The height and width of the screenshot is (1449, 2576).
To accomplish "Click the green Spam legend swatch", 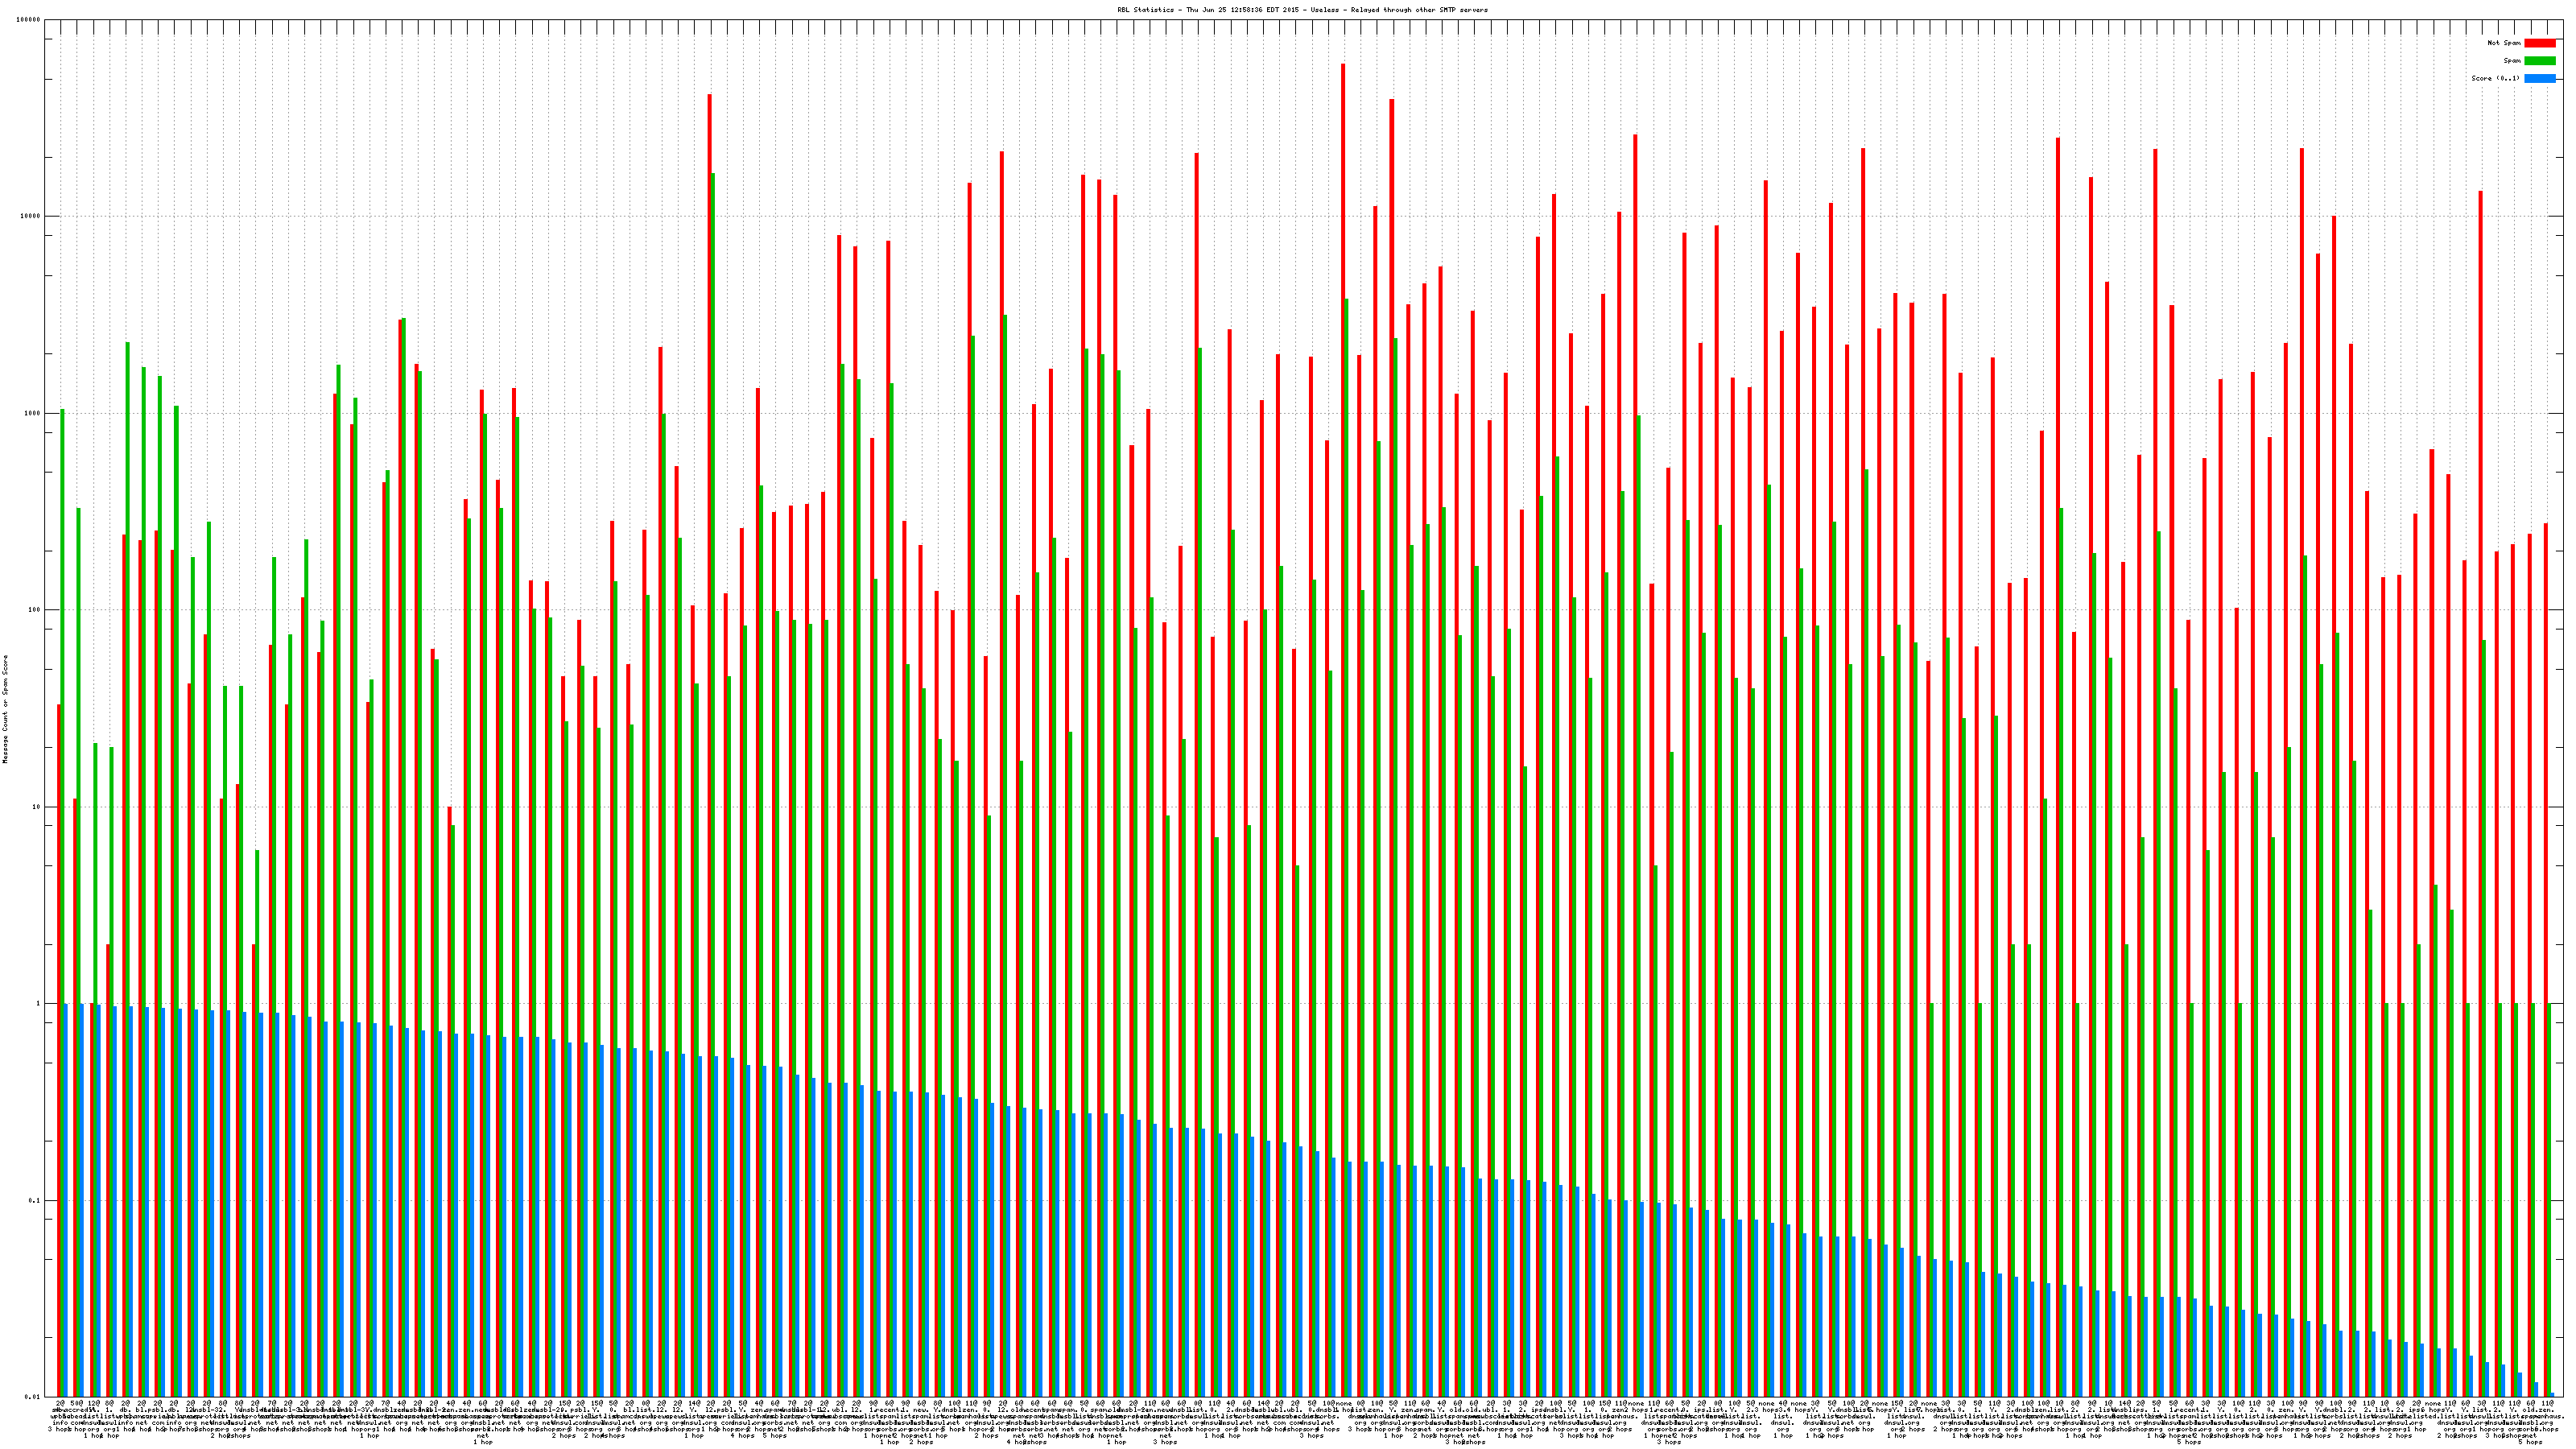I will tap(2539, 61).
